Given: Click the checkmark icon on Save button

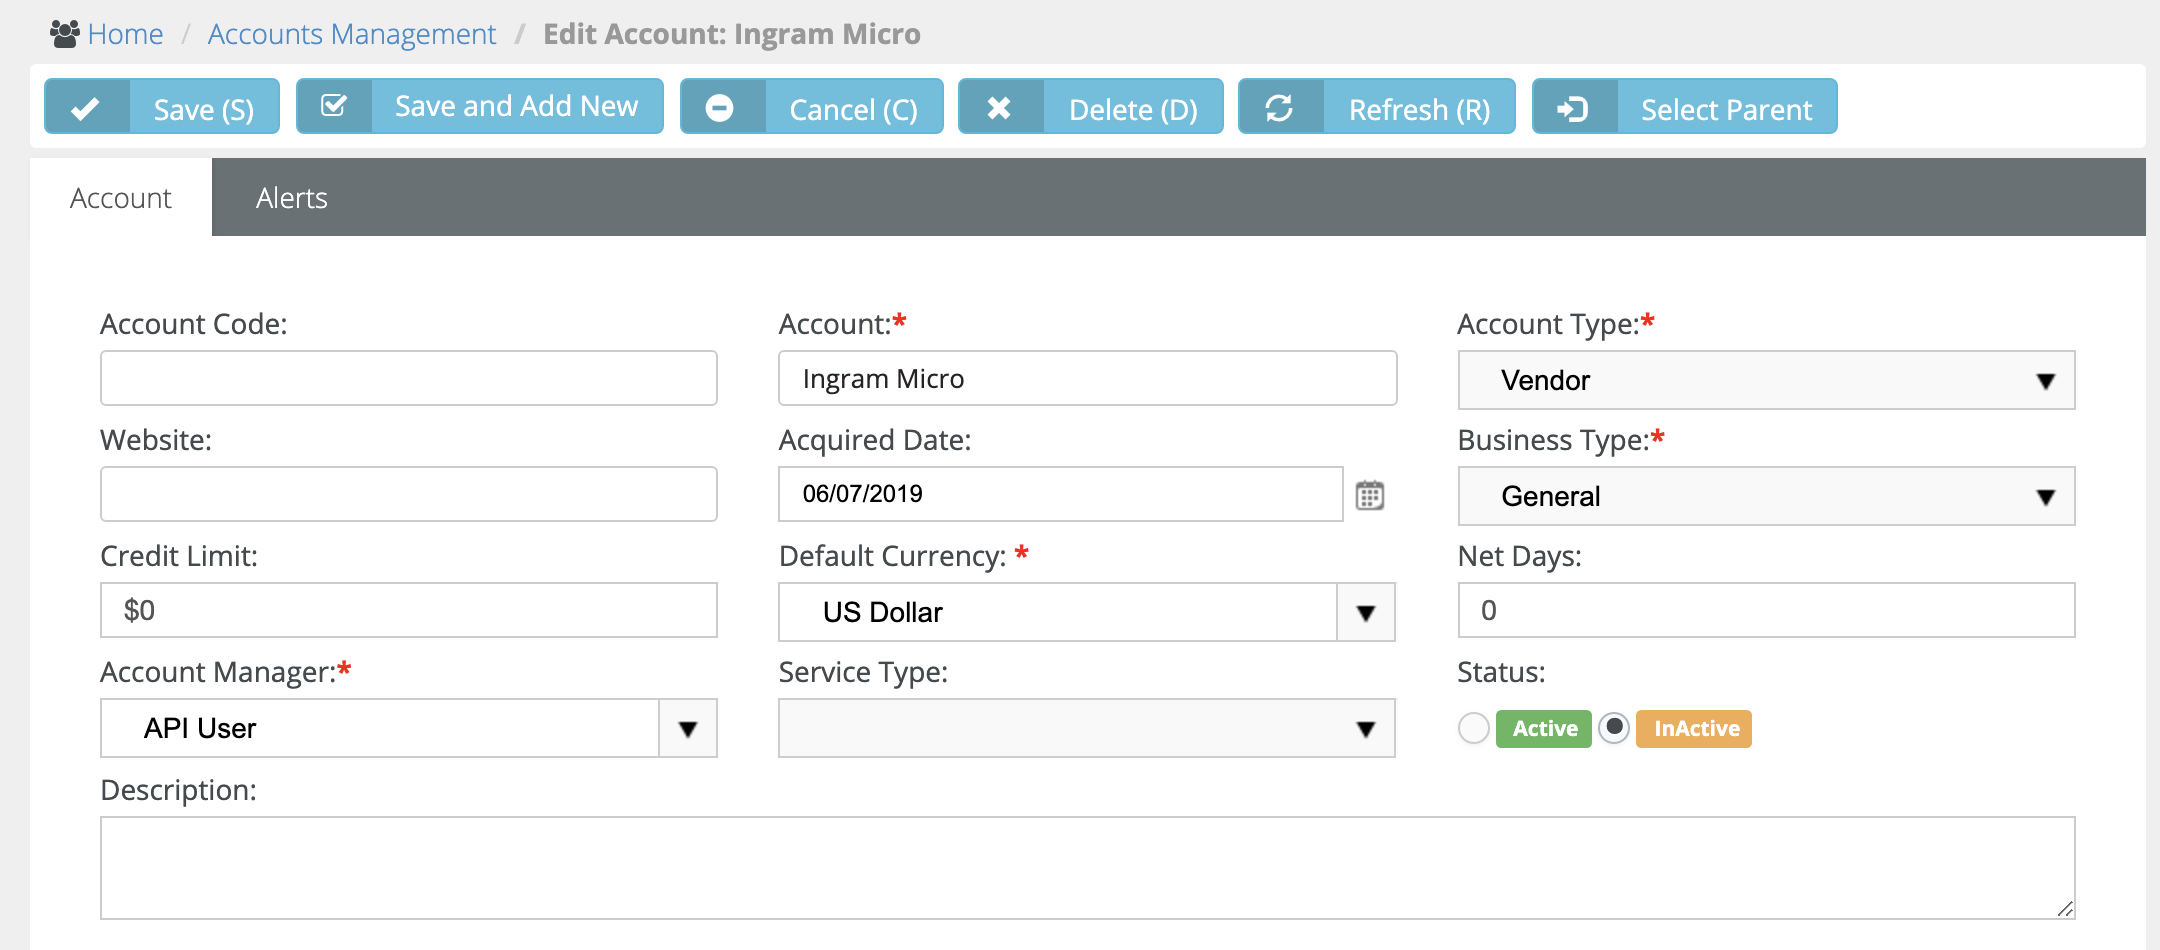Looking at the screenshot, I should 86,108.
